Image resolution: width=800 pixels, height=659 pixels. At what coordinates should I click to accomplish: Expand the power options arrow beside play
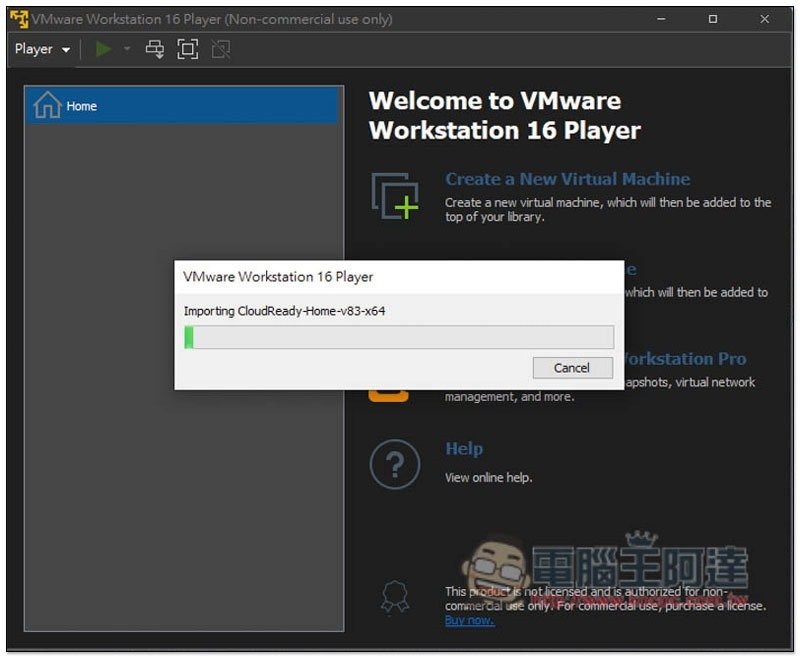coord(127,49)
